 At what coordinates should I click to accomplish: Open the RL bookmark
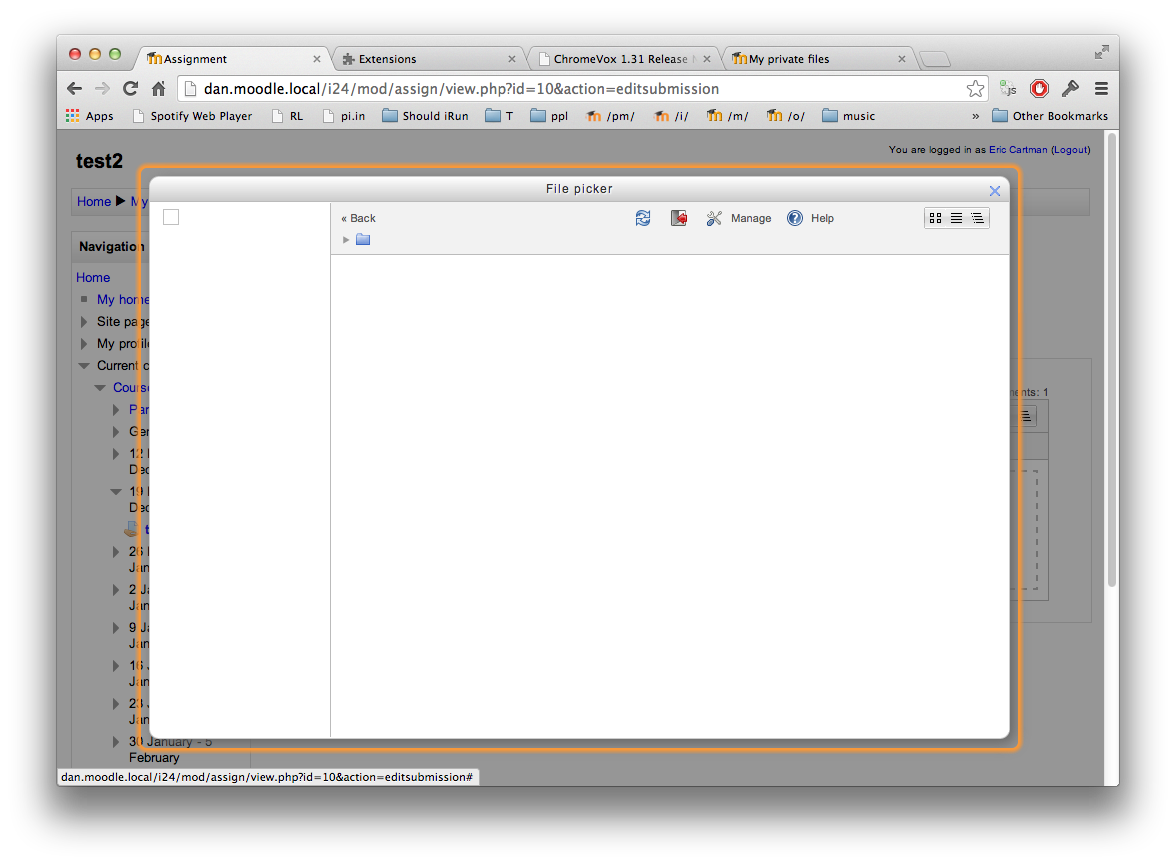[288, 116]
